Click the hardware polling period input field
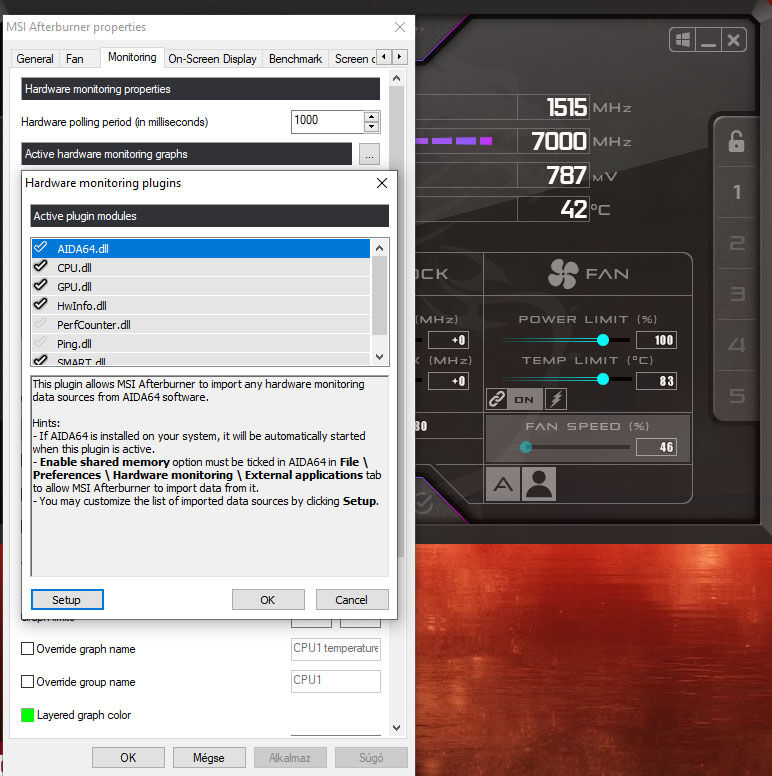This screenshot has height=776, width=772. click(328, 122)
